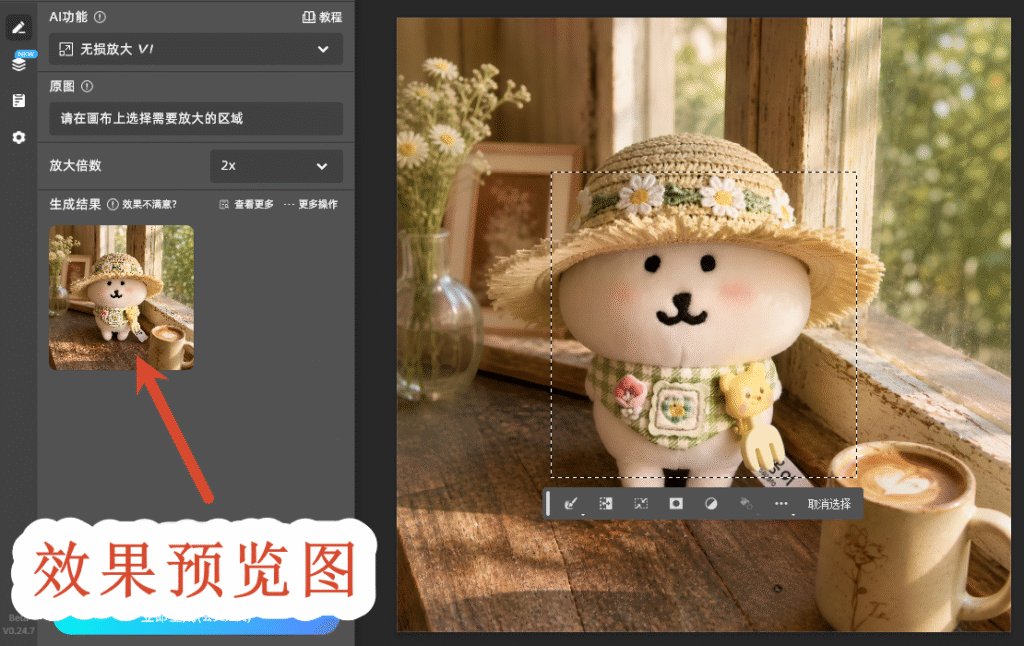
Task: Click the 放大倍数 label
Action: pyautogui.click(x=76, y=166)
